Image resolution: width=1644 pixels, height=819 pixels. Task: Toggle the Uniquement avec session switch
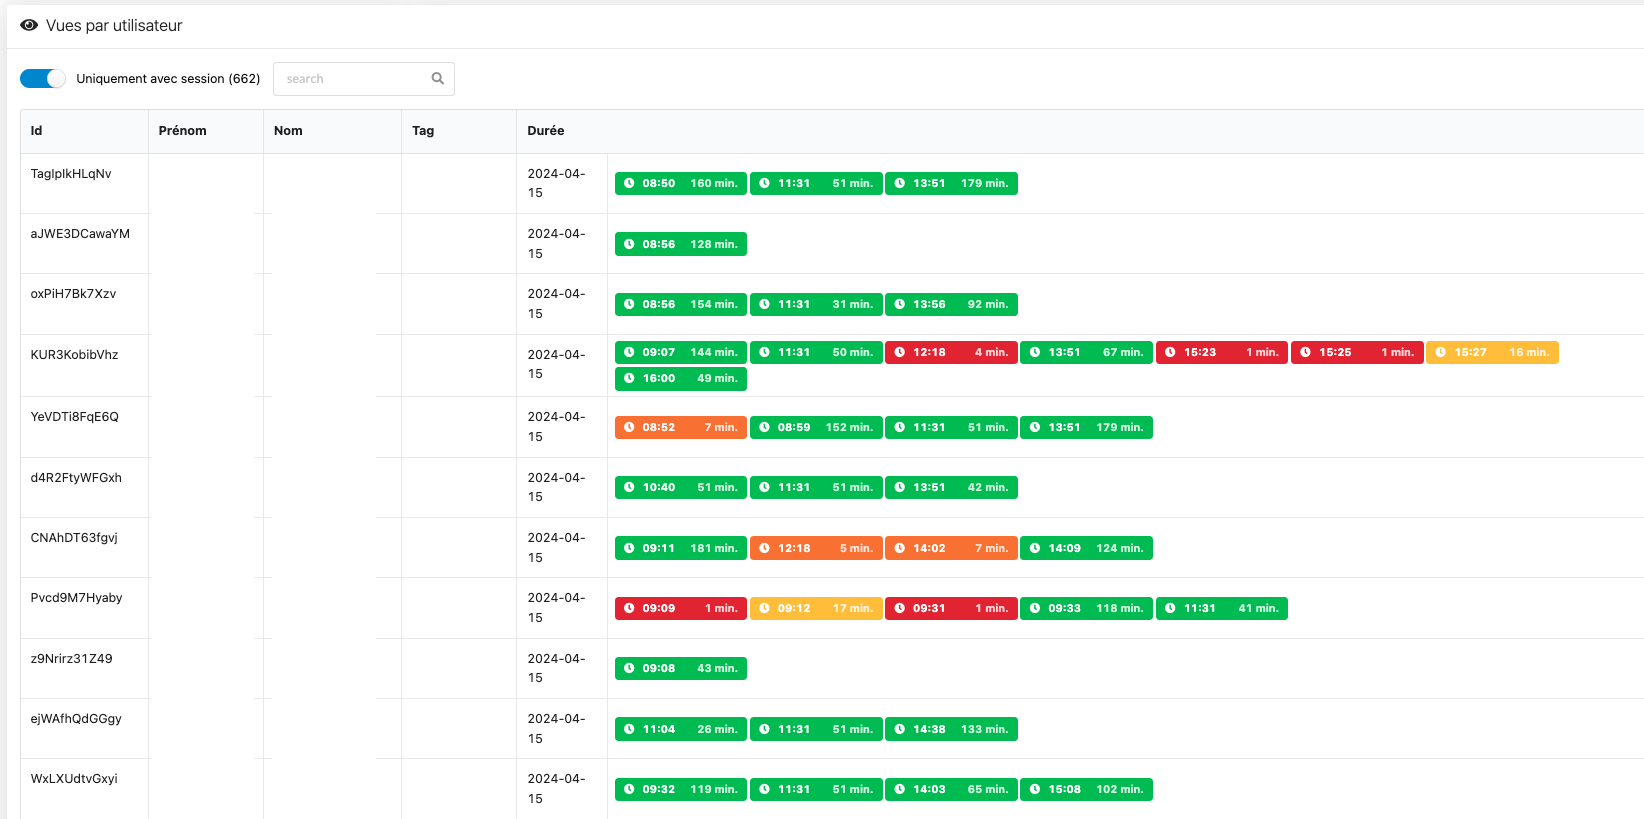point(43,79)
